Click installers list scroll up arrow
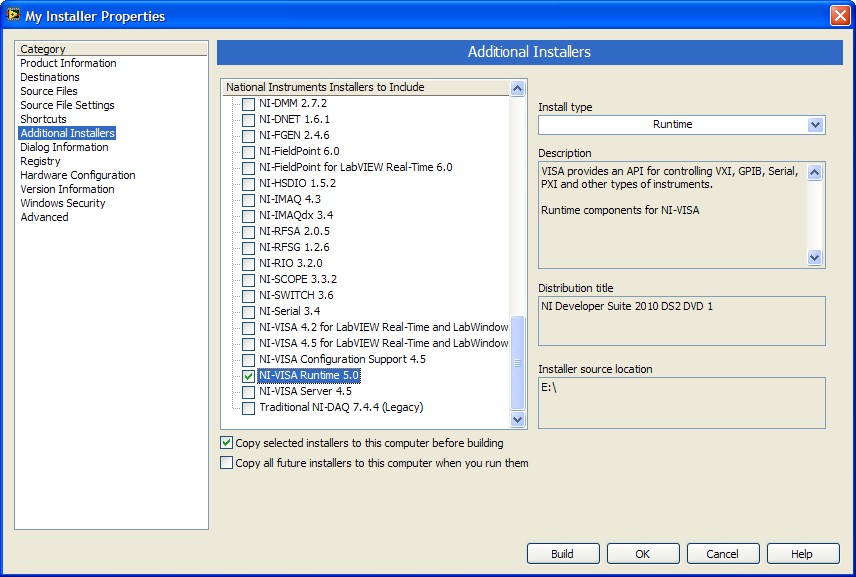This screenshot has height=577, width=856. pyautogui.click(x=517, y=88)
